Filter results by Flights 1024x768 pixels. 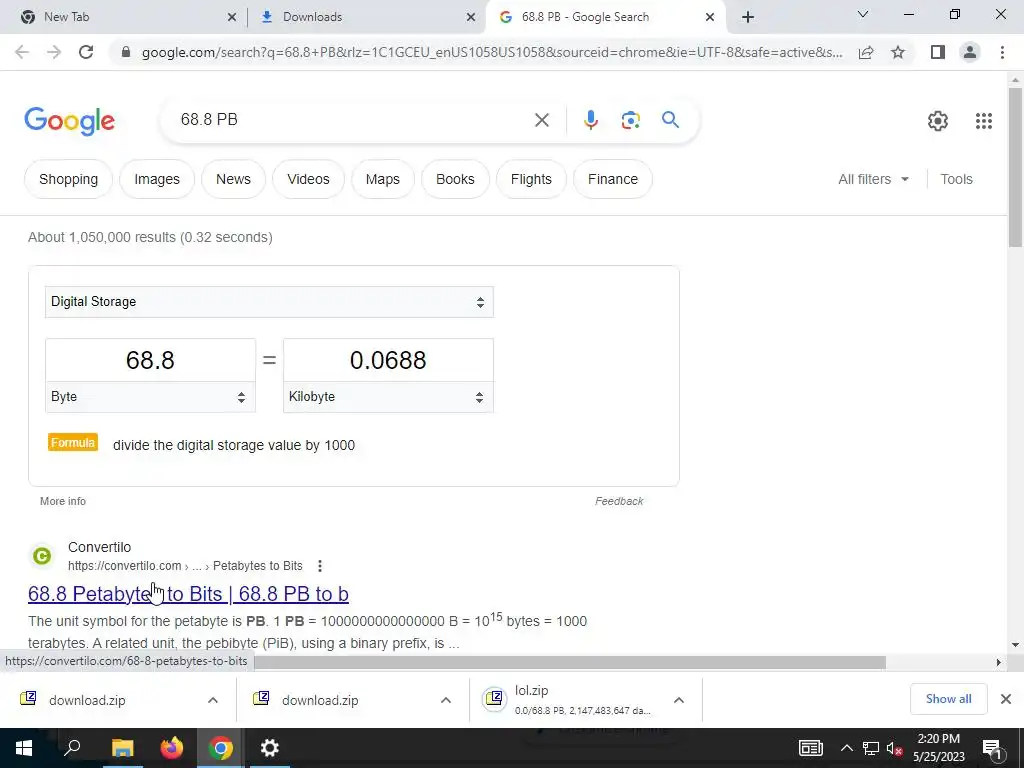click(x=531, y=179)
